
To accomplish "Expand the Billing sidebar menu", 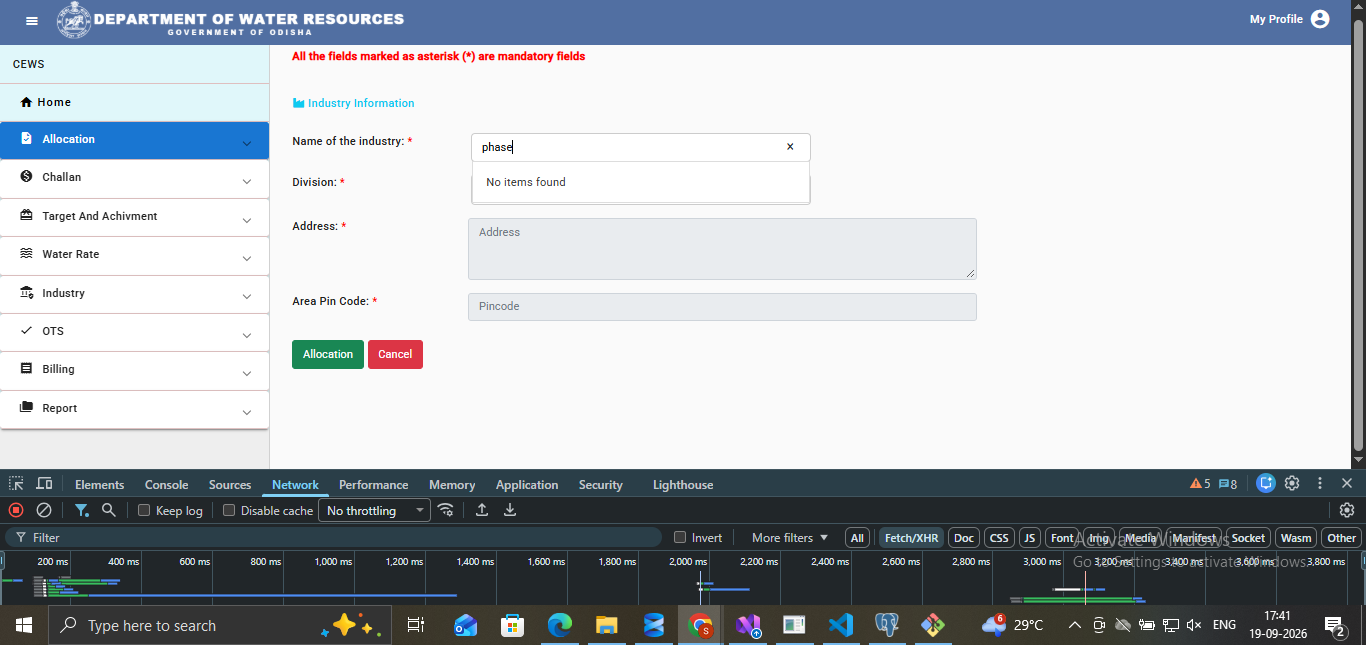I will [134, 370].
